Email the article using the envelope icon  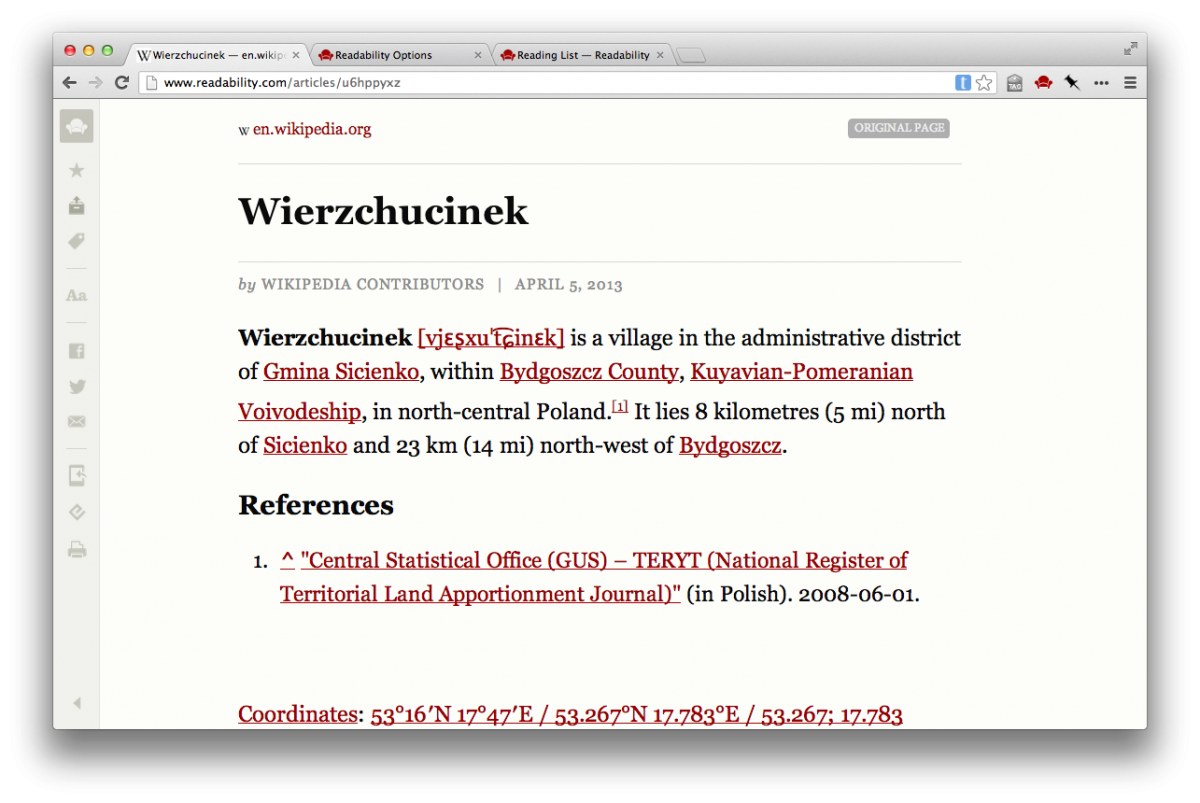pos(76,422)
